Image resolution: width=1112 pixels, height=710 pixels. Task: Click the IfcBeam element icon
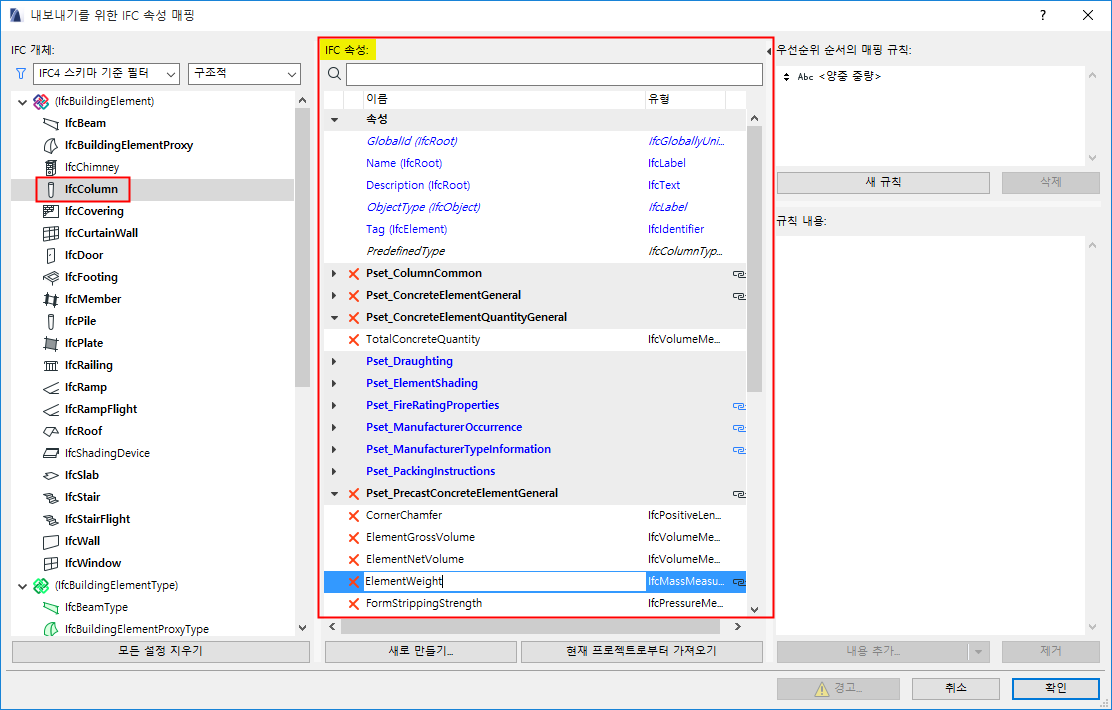pos(51,123)
